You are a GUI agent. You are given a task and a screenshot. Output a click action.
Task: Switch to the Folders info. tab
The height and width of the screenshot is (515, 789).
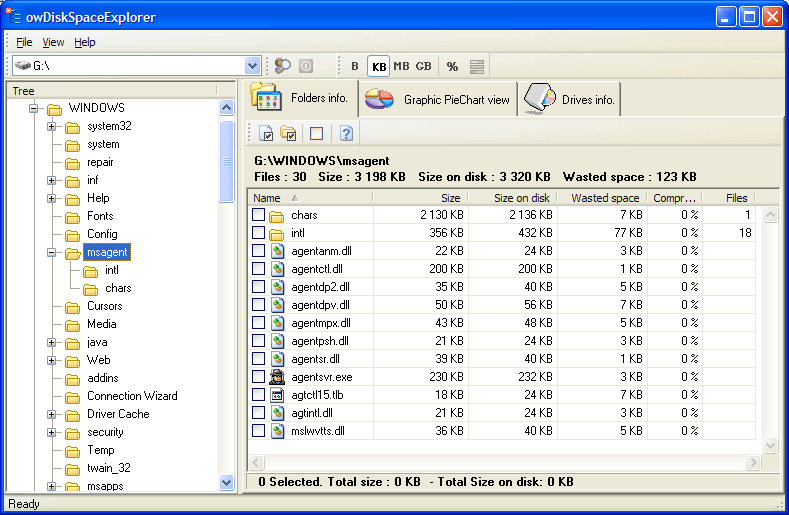pyautogui.click(x=303, y=98)
